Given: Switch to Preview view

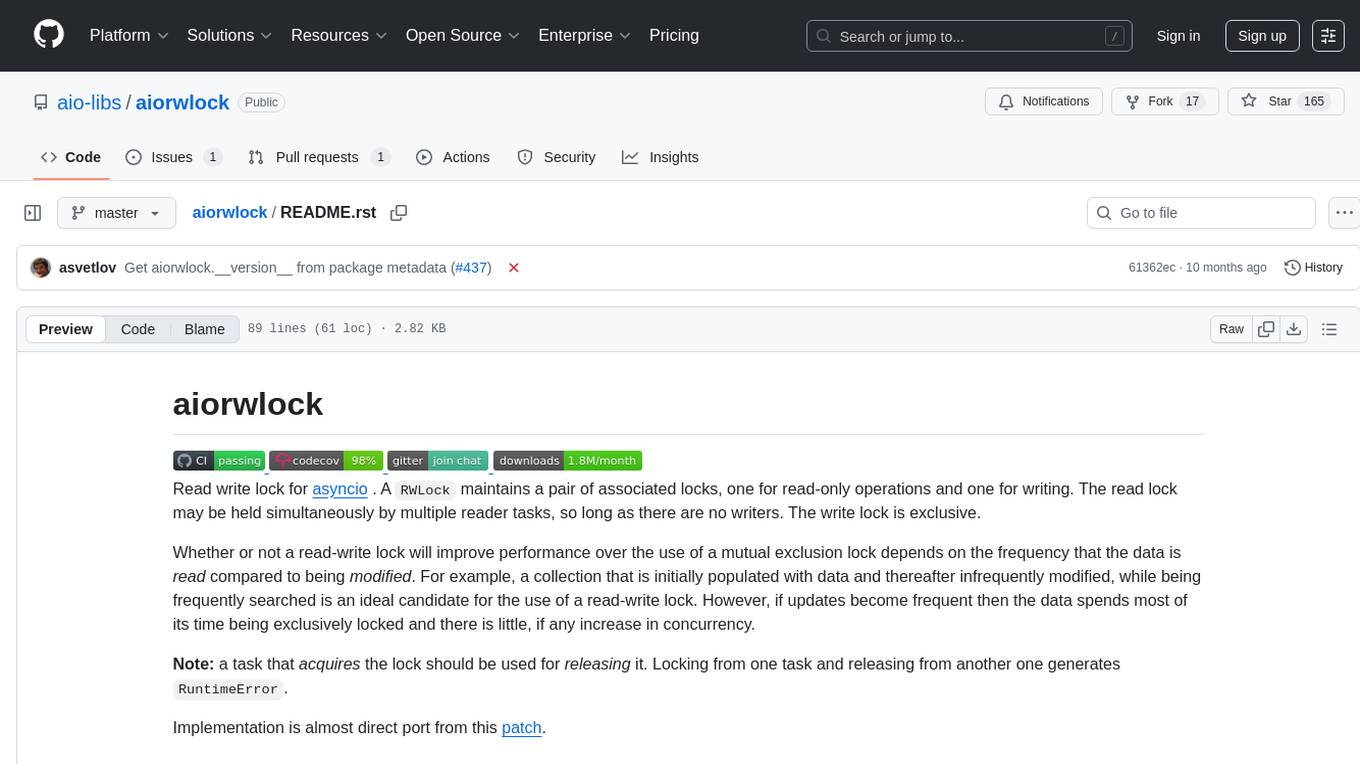Looking at the screenshot, I should tap(66, 329).
